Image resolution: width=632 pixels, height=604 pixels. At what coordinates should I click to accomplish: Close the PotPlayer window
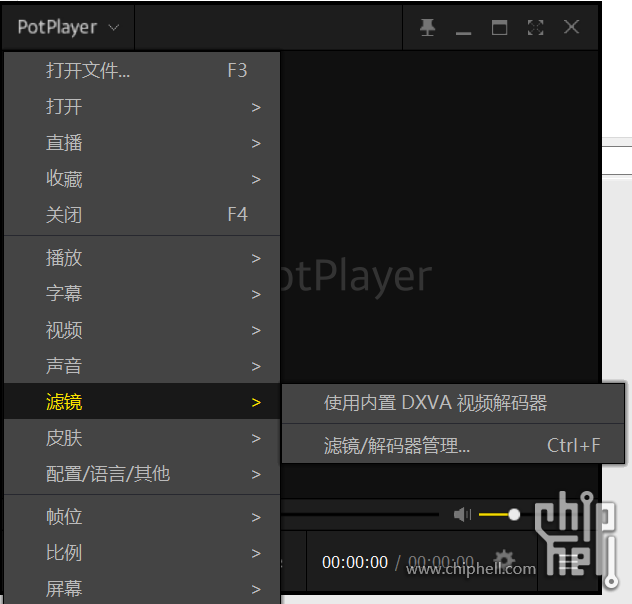572,27
